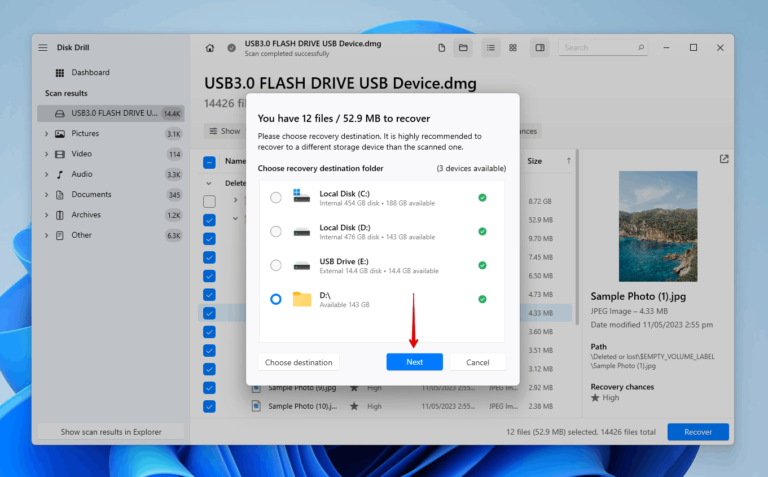Open the Dashboard in sidebar
Screen dimensions: 768x477
click(x=90, y=73)
